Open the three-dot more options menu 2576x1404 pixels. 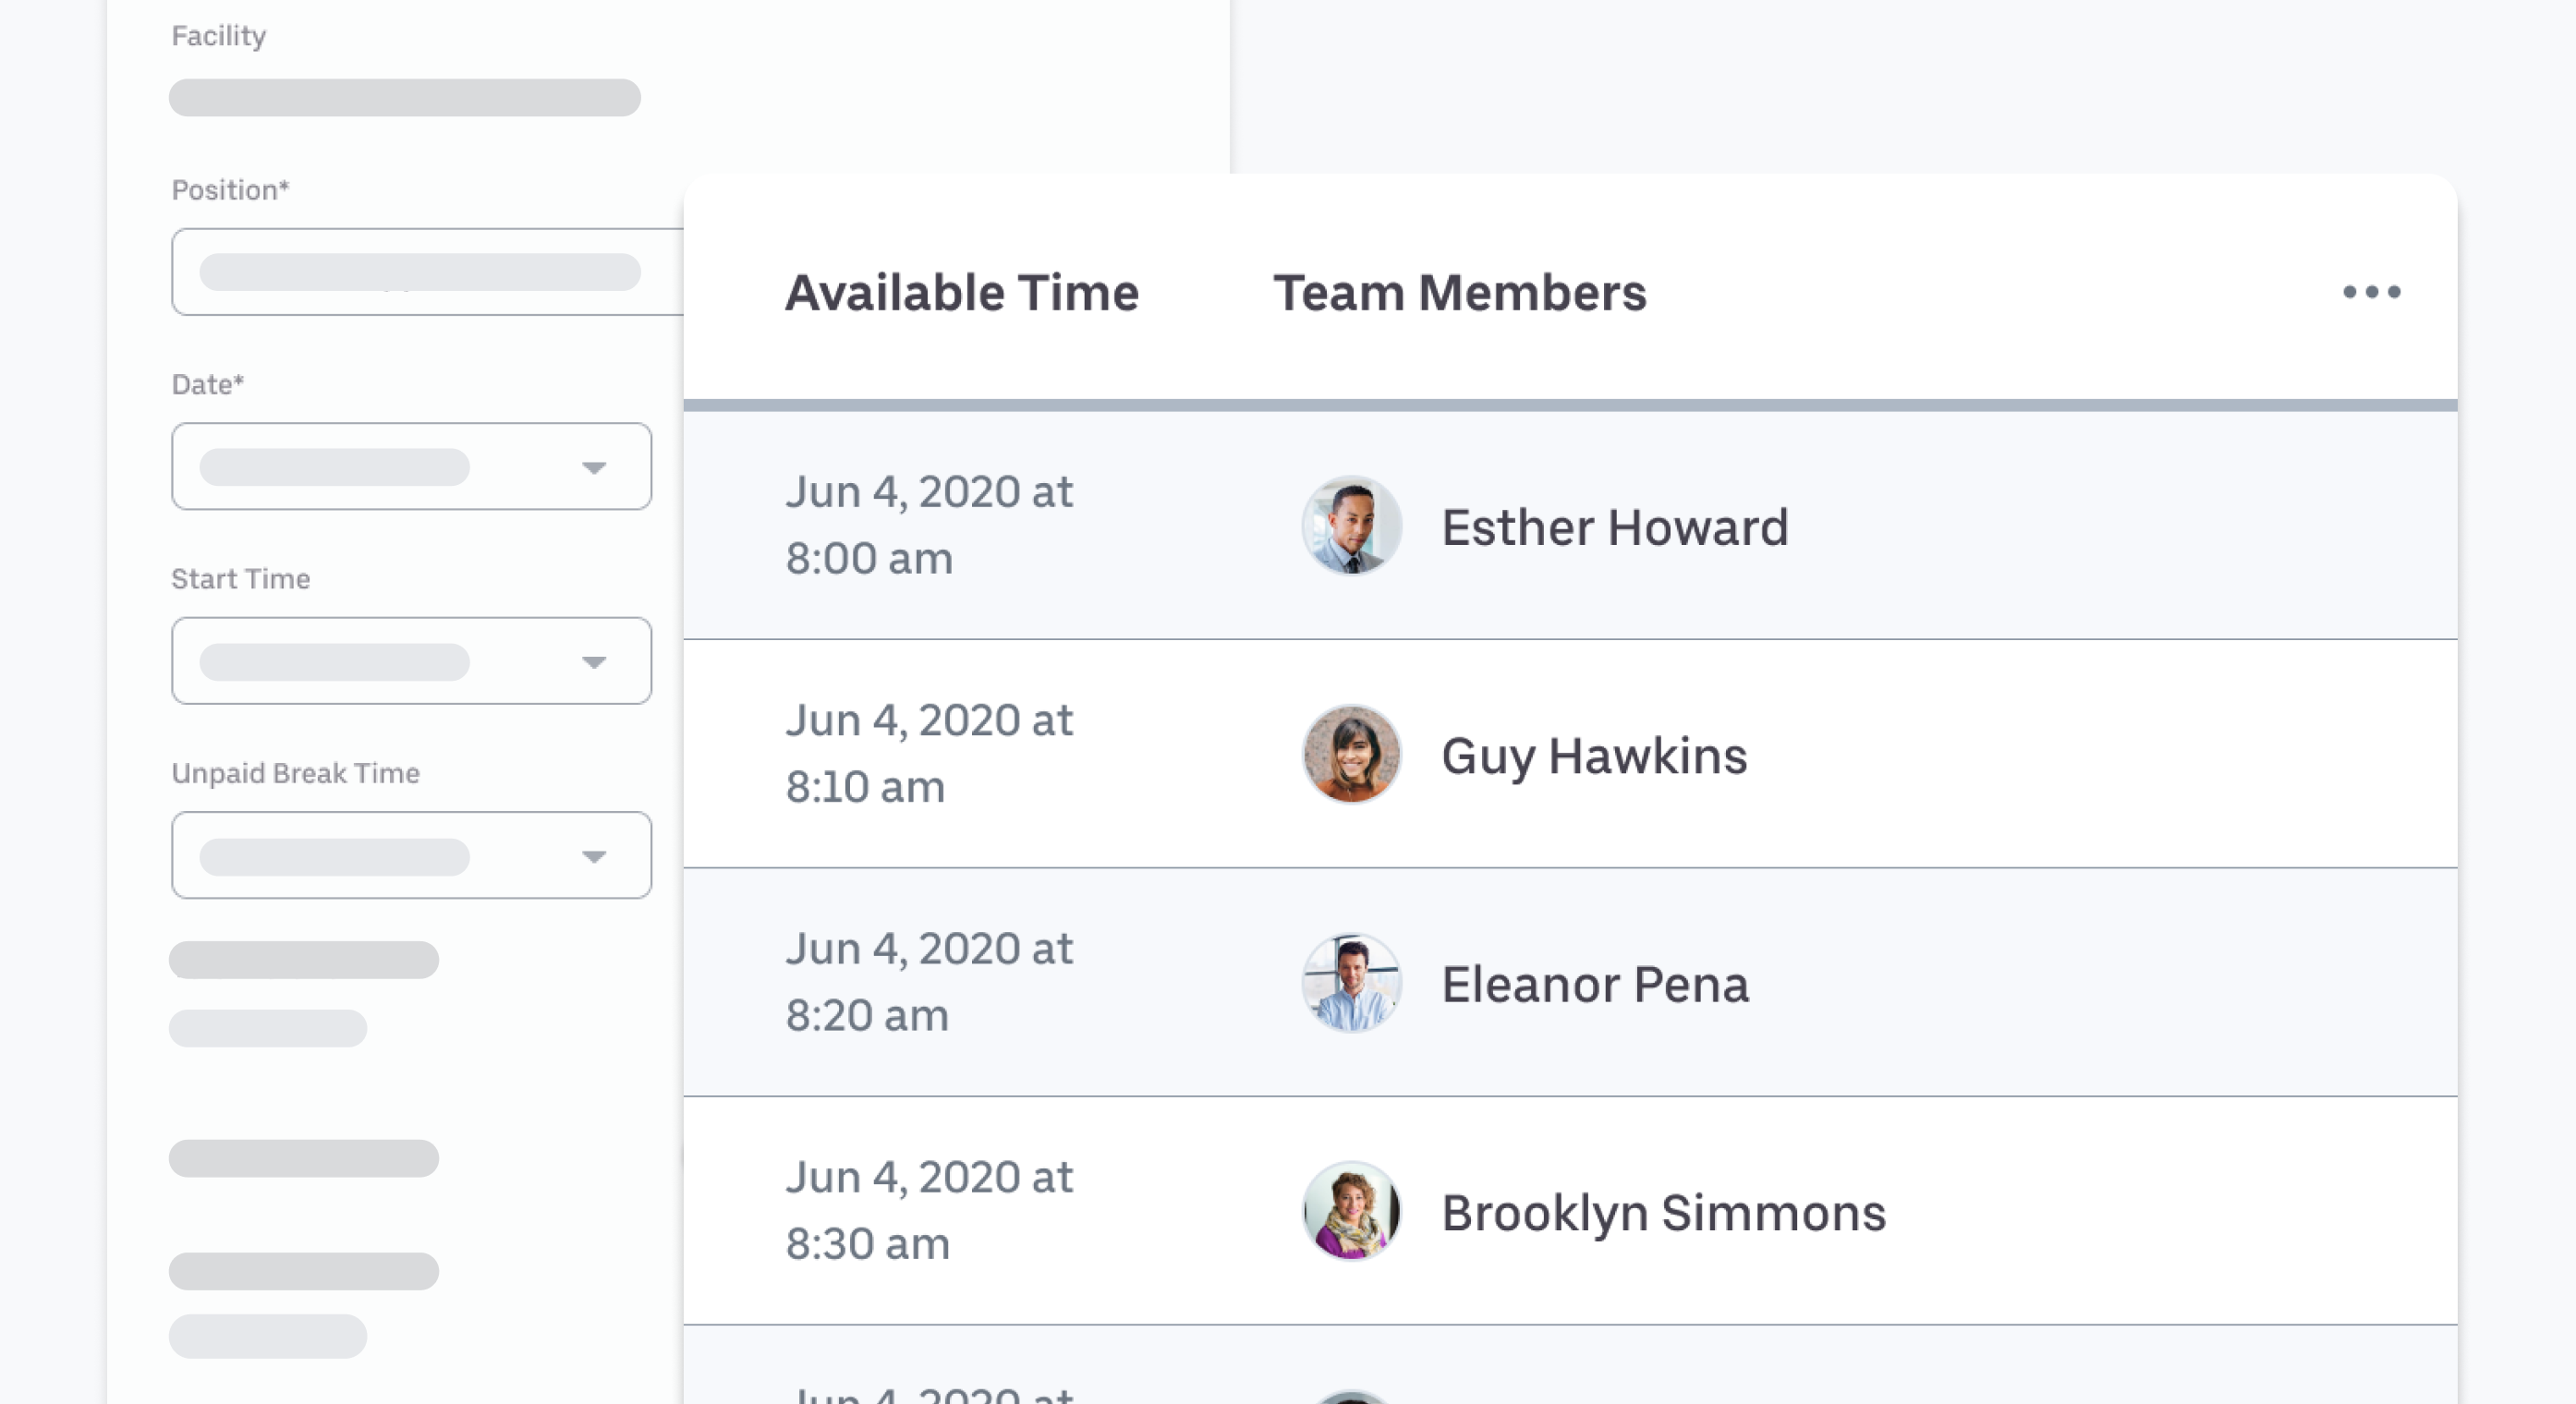point(2371,292)
